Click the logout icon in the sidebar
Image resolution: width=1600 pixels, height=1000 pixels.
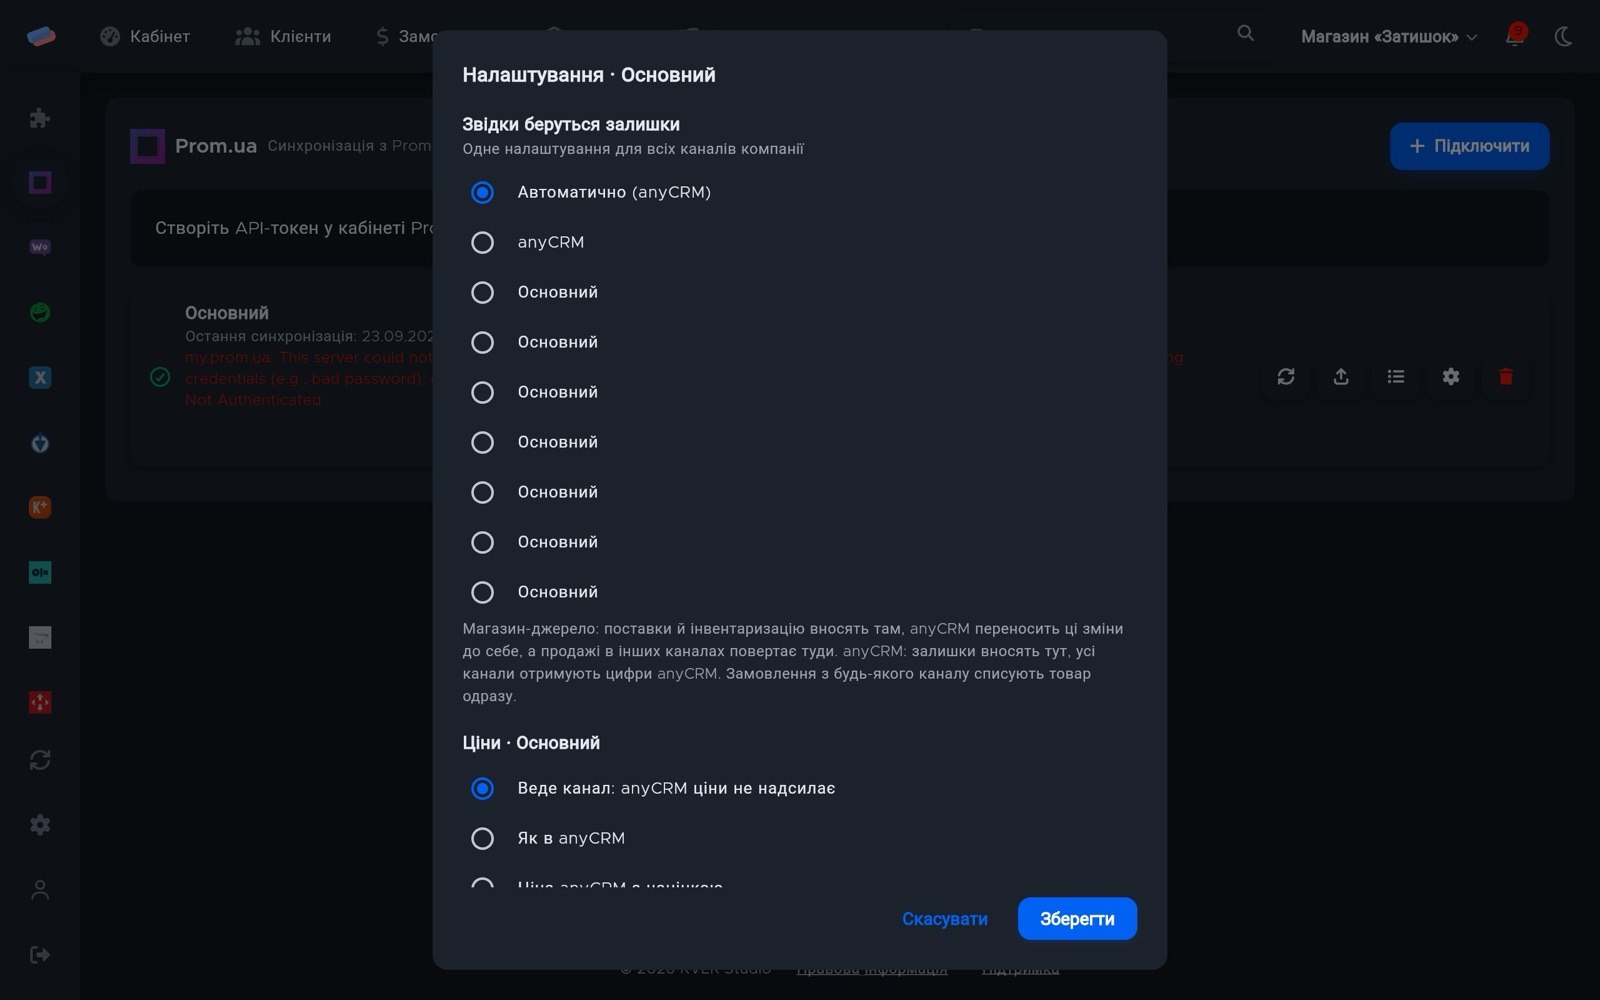[40, 955]
